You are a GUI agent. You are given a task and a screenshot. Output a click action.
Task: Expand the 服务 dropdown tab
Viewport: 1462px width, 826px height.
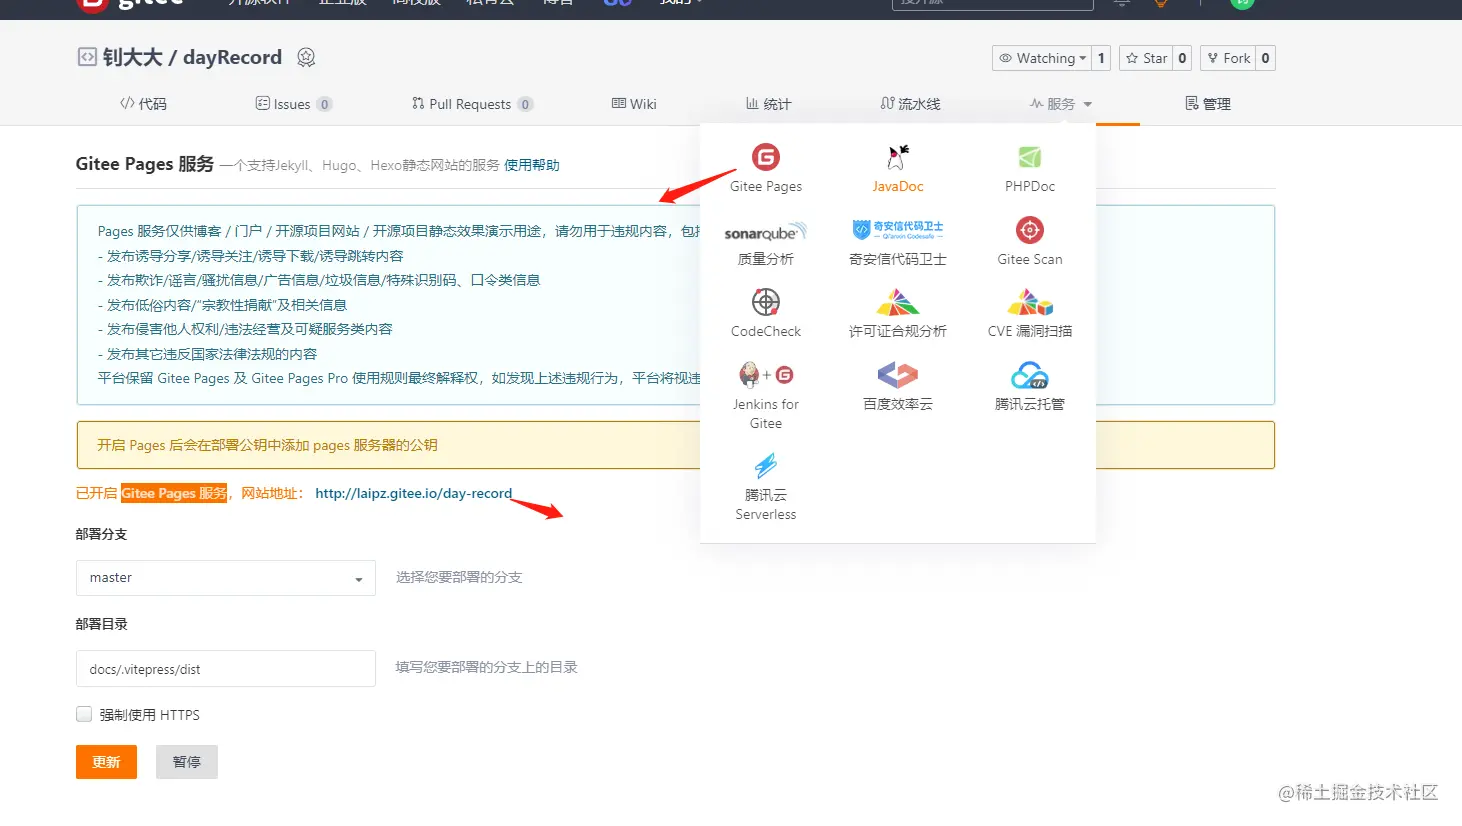1060,104
